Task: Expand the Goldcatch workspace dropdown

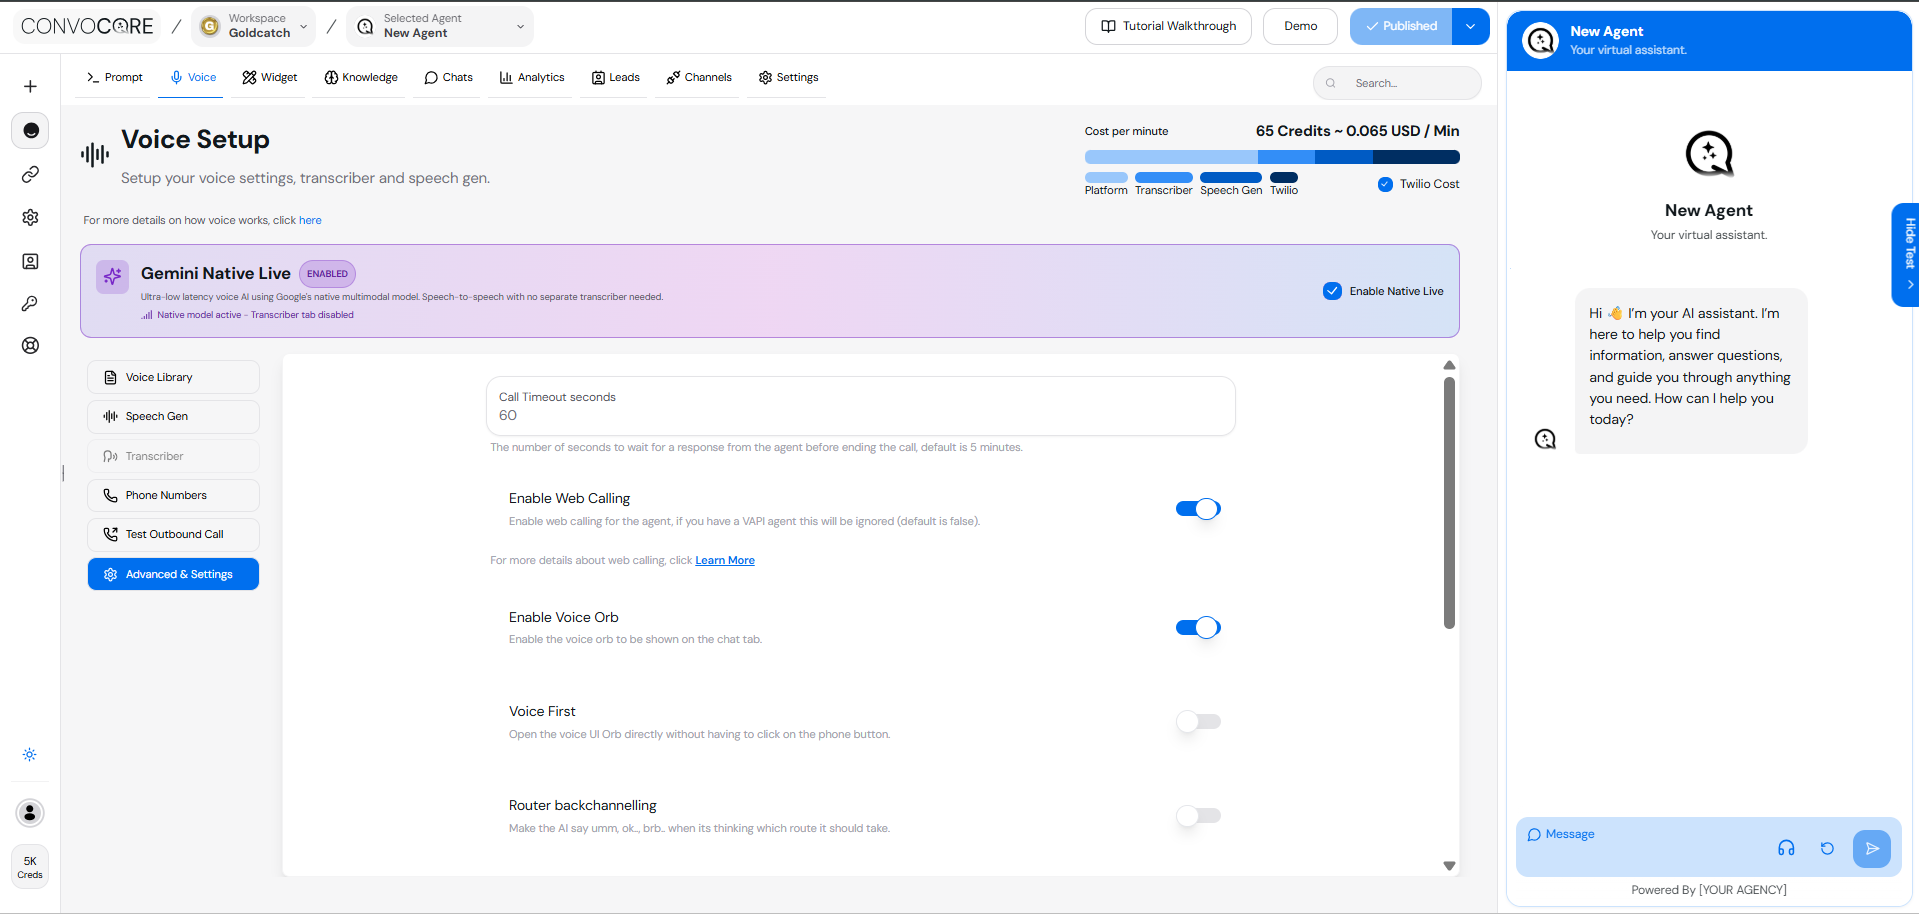Action: (x=303, y=26)
